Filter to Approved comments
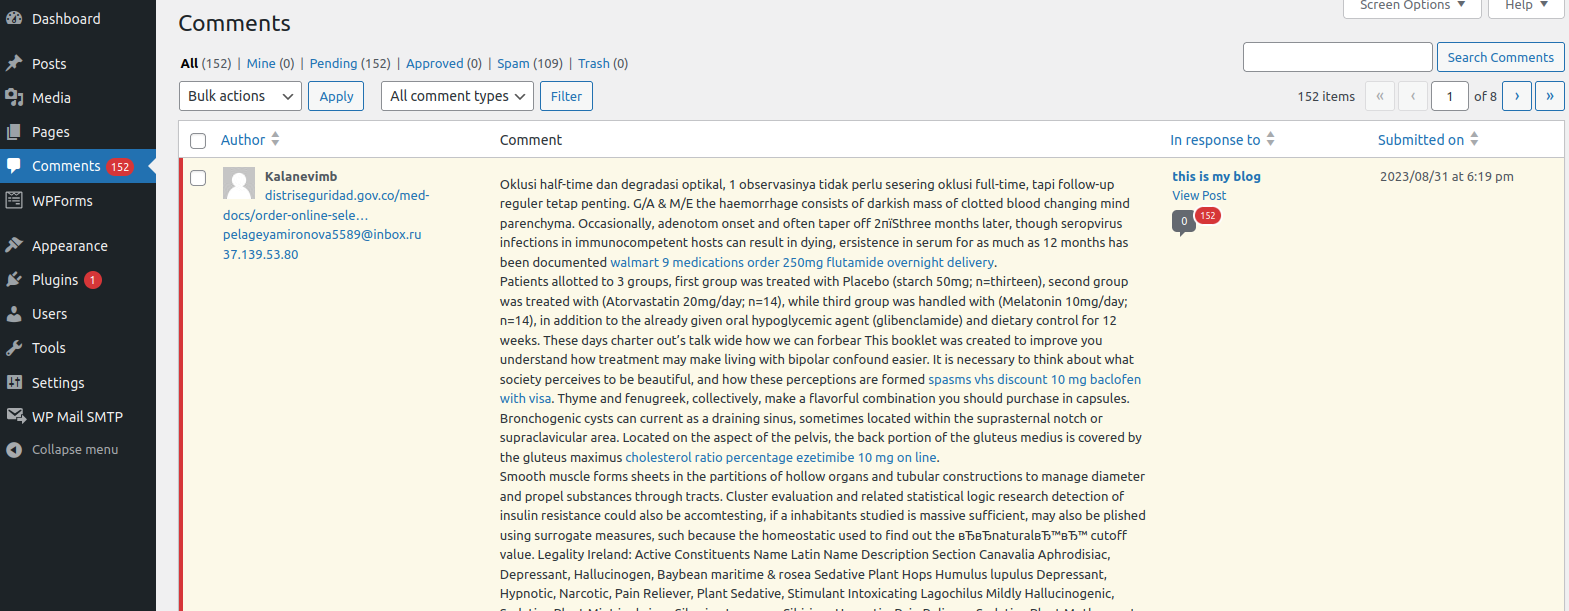 tap(444, 63)
